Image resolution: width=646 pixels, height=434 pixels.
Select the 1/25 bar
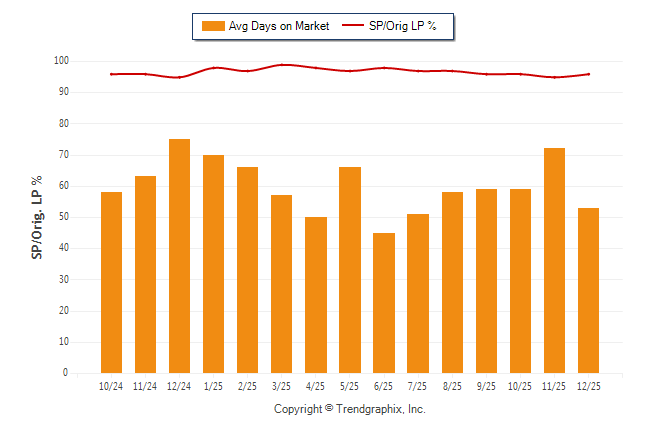(213, 264)
